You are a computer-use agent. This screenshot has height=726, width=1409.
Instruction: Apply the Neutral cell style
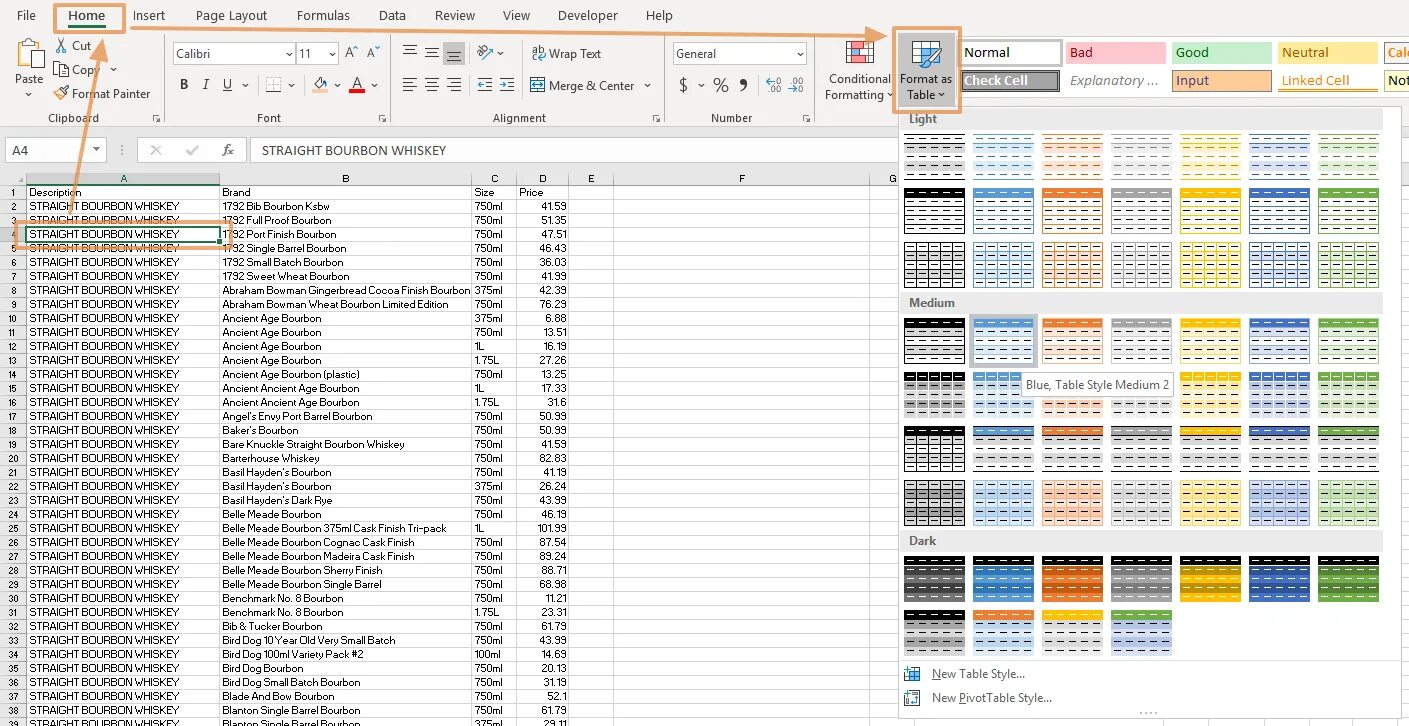[x=1328, y=53]
